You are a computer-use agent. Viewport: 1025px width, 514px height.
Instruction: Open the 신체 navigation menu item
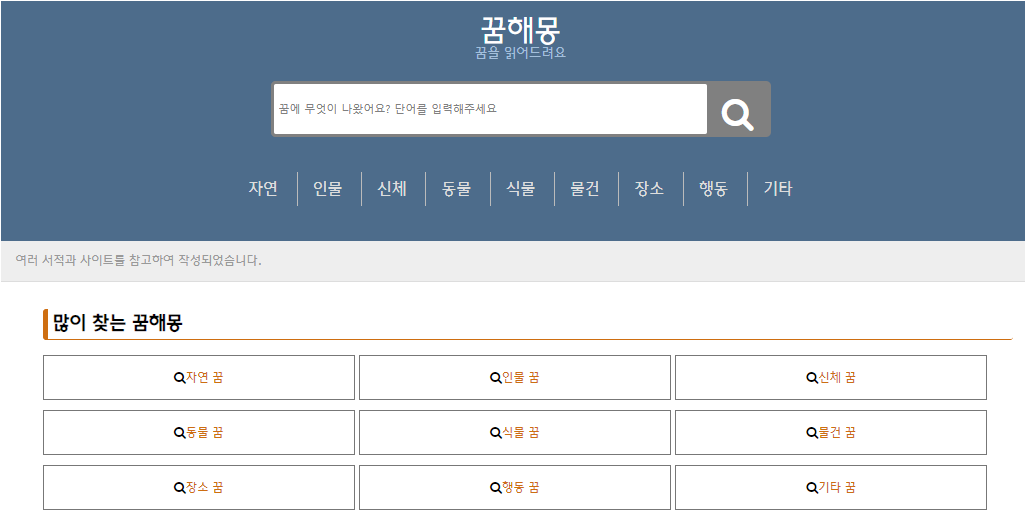click(x=392, y=188)
